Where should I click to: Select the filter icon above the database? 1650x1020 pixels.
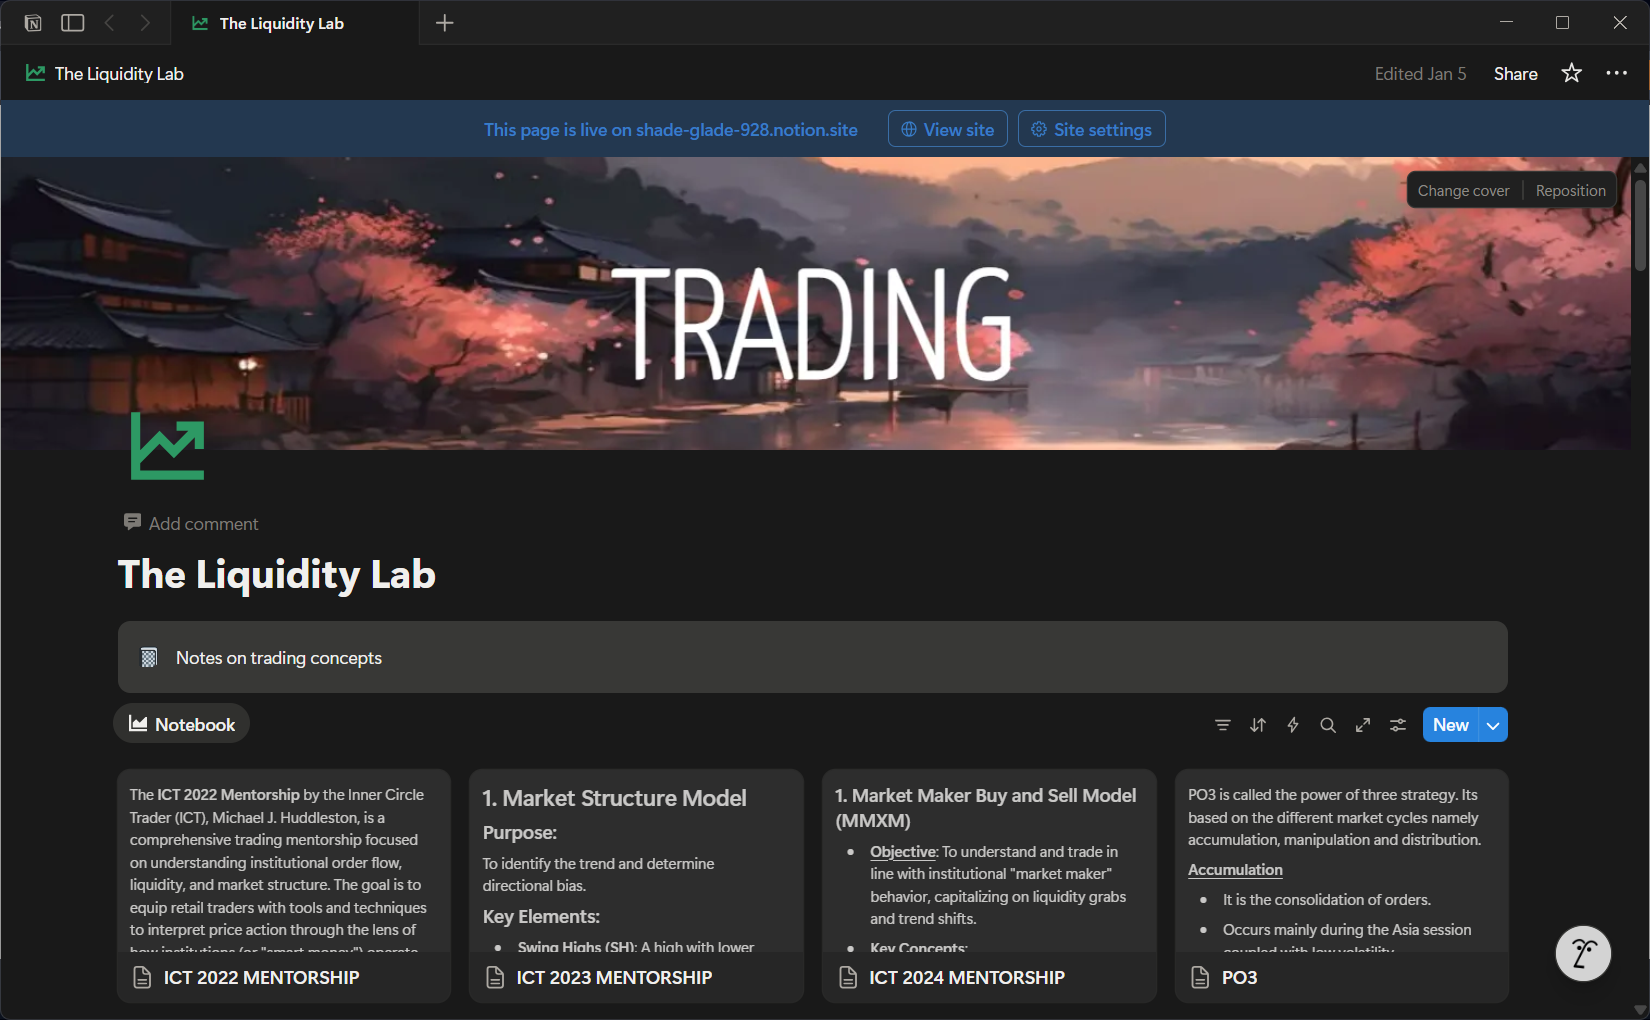coord(1223,725)
